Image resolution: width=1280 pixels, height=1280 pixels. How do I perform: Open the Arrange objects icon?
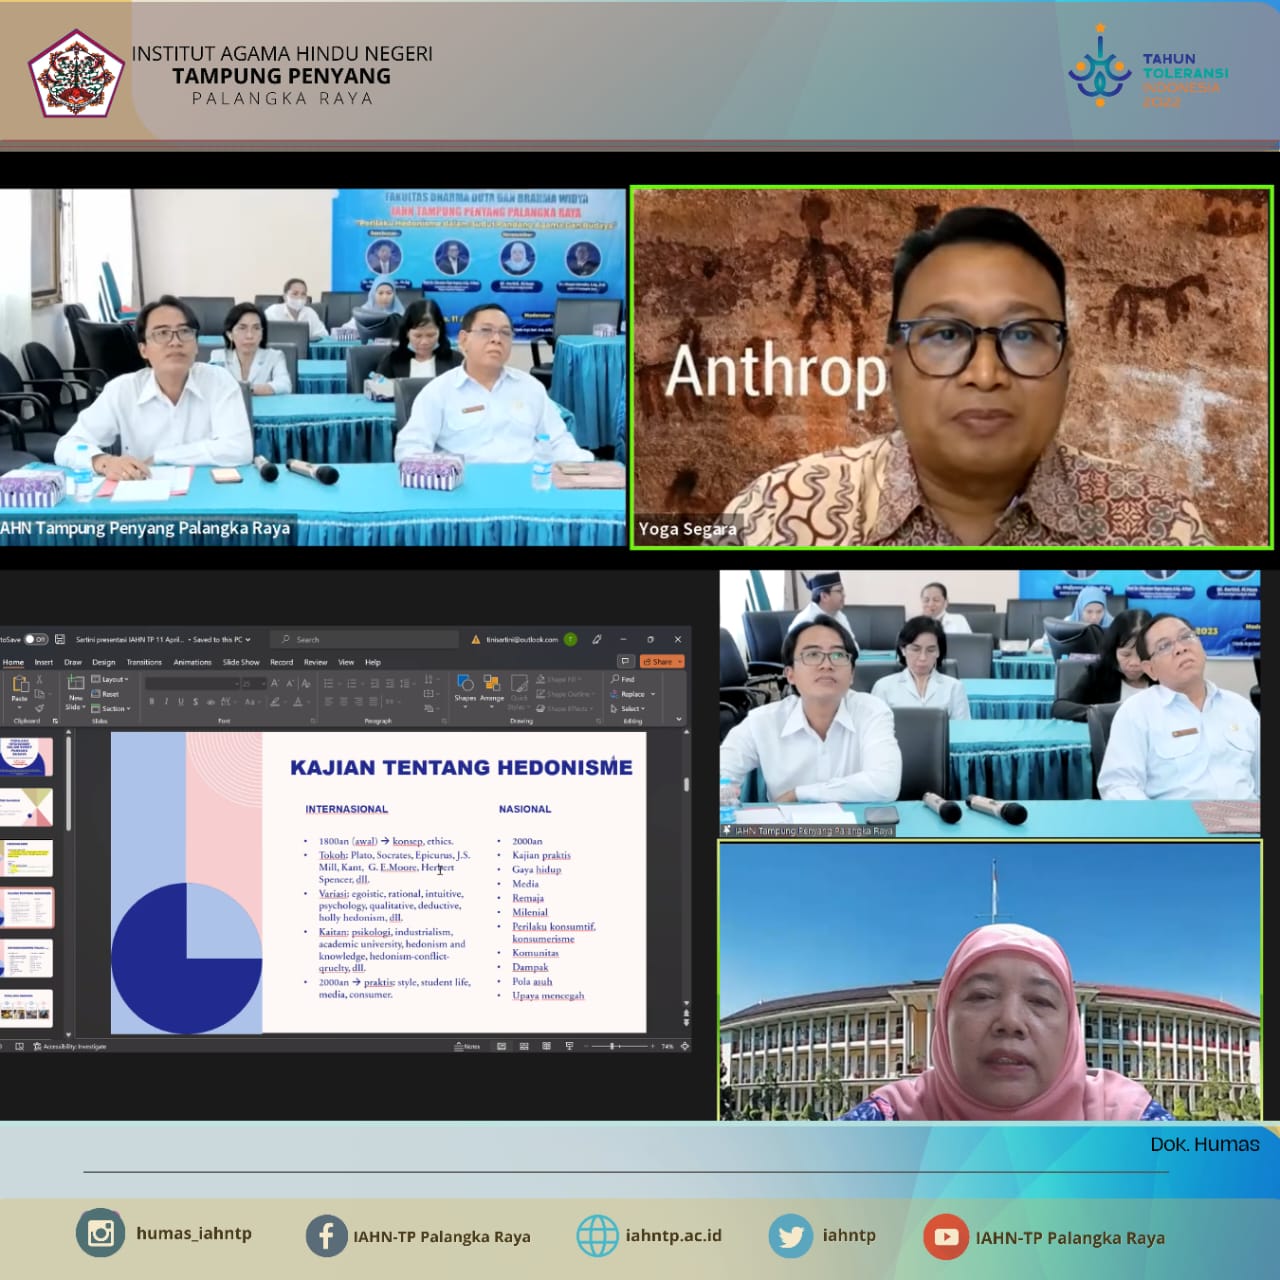(491, 684)
